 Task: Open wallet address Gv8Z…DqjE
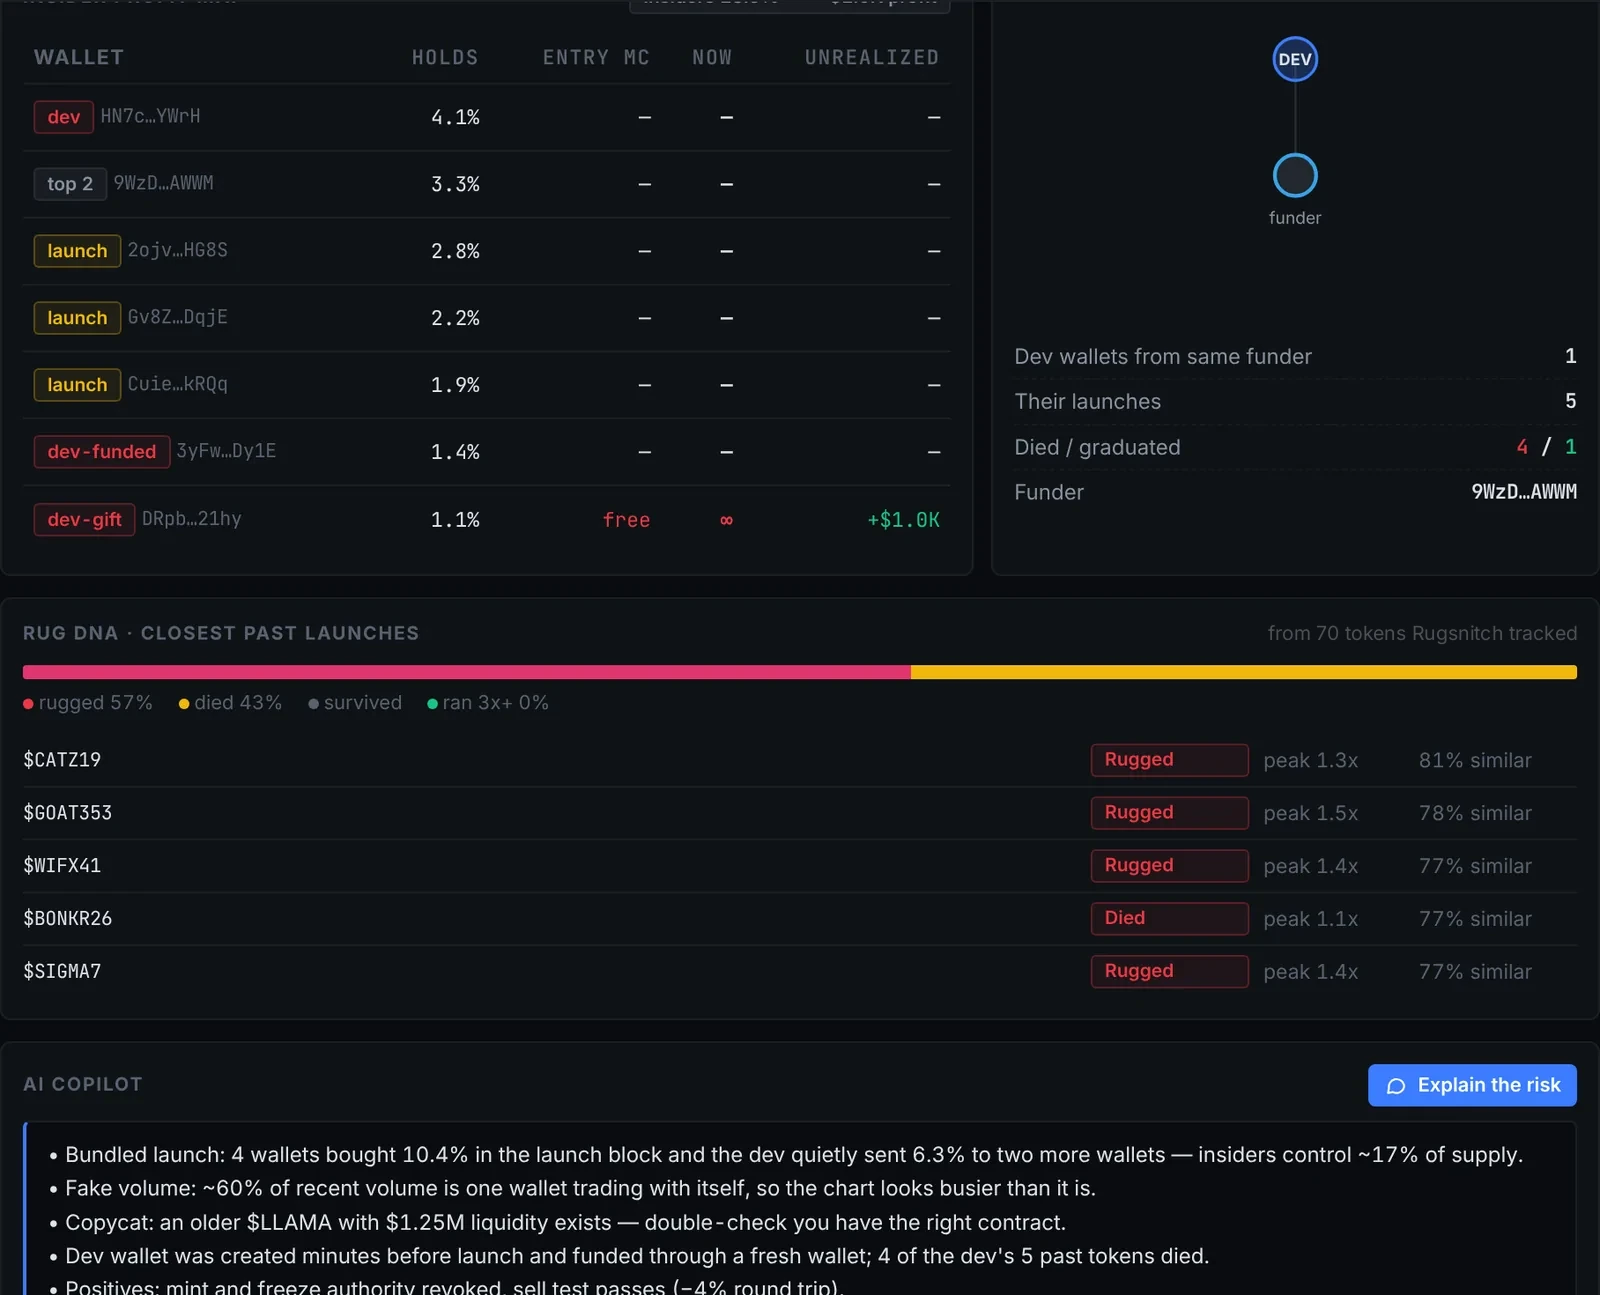(177, 317)
